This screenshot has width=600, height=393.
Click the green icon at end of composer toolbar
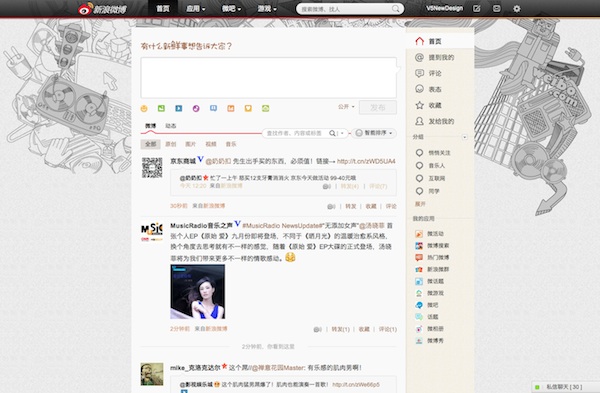tap(266, 109)
